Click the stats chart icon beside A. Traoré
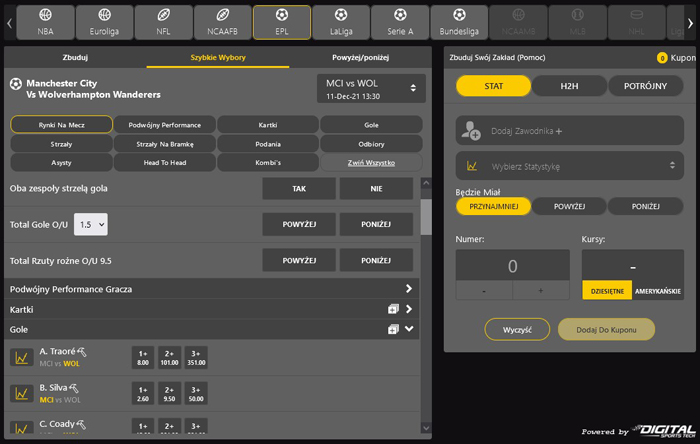This screenshot has height=444, width=700. click(x=20, y=357)
